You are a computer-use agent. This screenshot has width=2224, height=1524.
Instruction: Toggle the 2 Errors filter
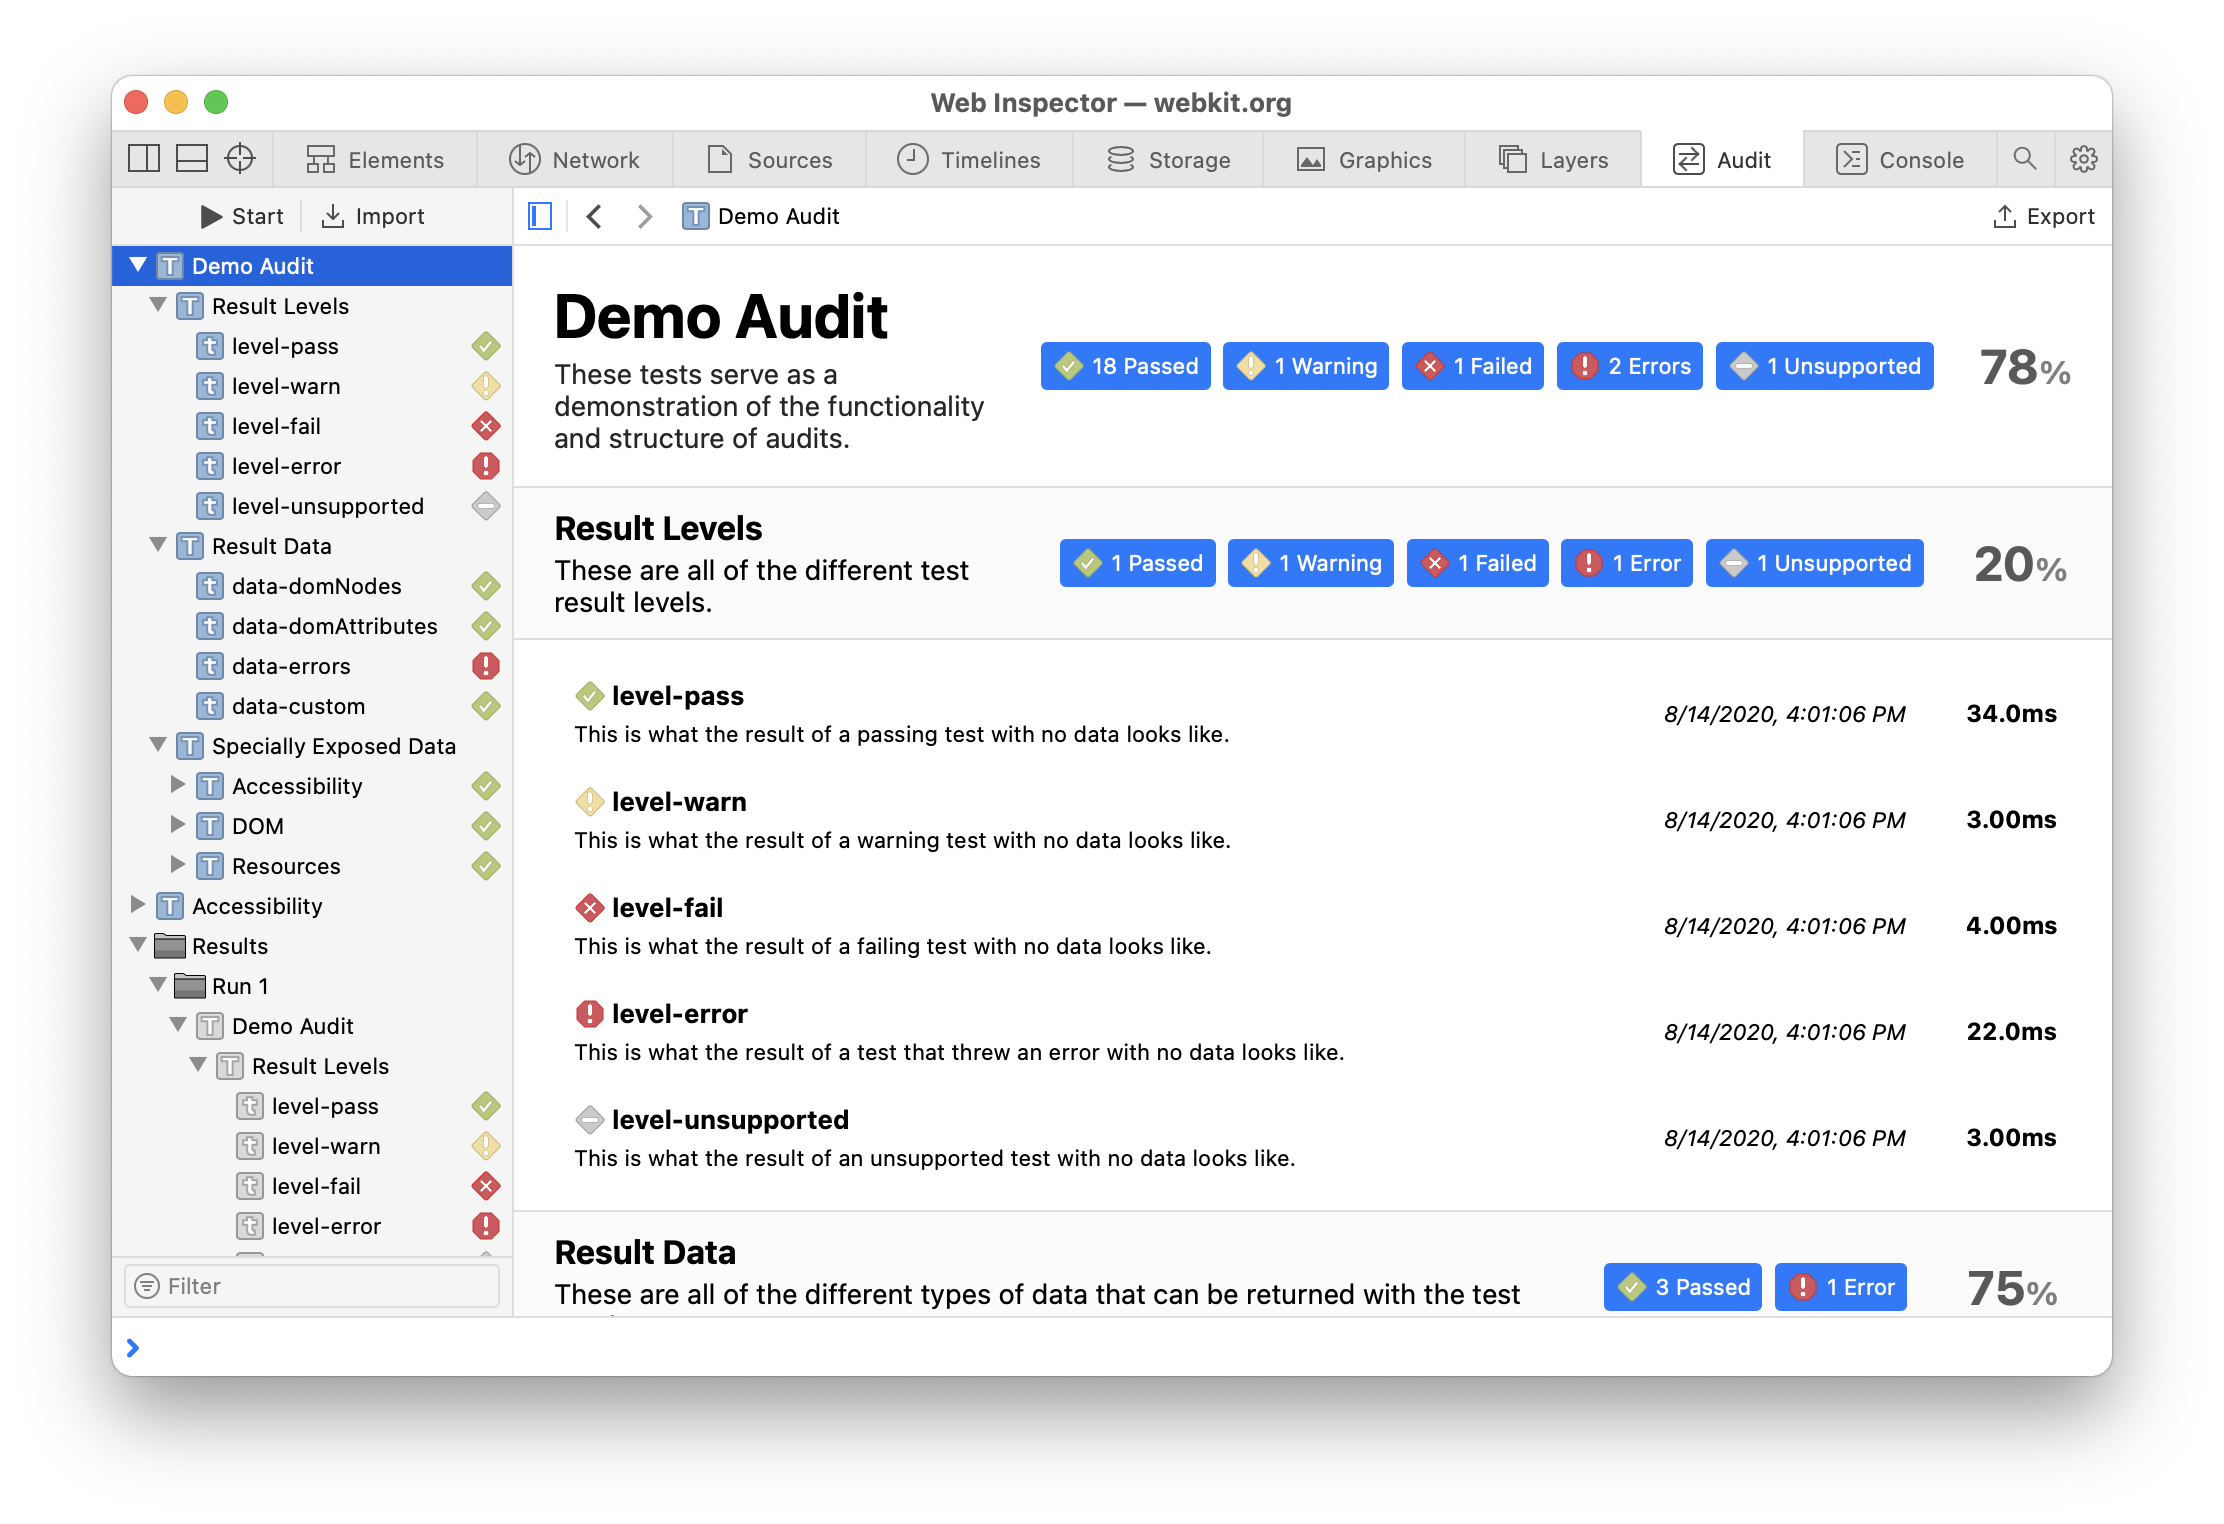tap(1629, 366)
